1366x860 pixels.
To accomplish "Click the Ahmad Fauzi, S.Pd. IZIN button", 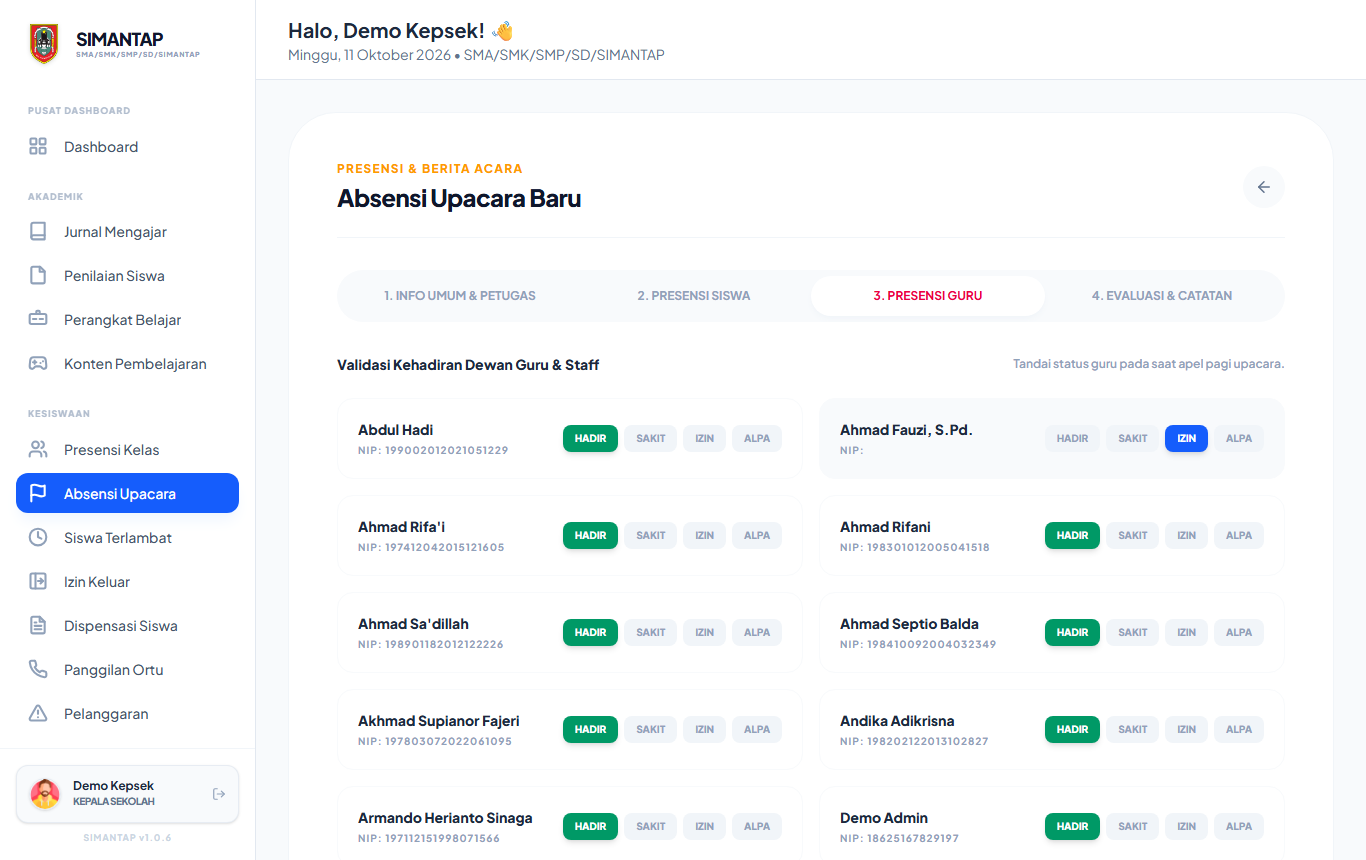I will [1187, 439].
